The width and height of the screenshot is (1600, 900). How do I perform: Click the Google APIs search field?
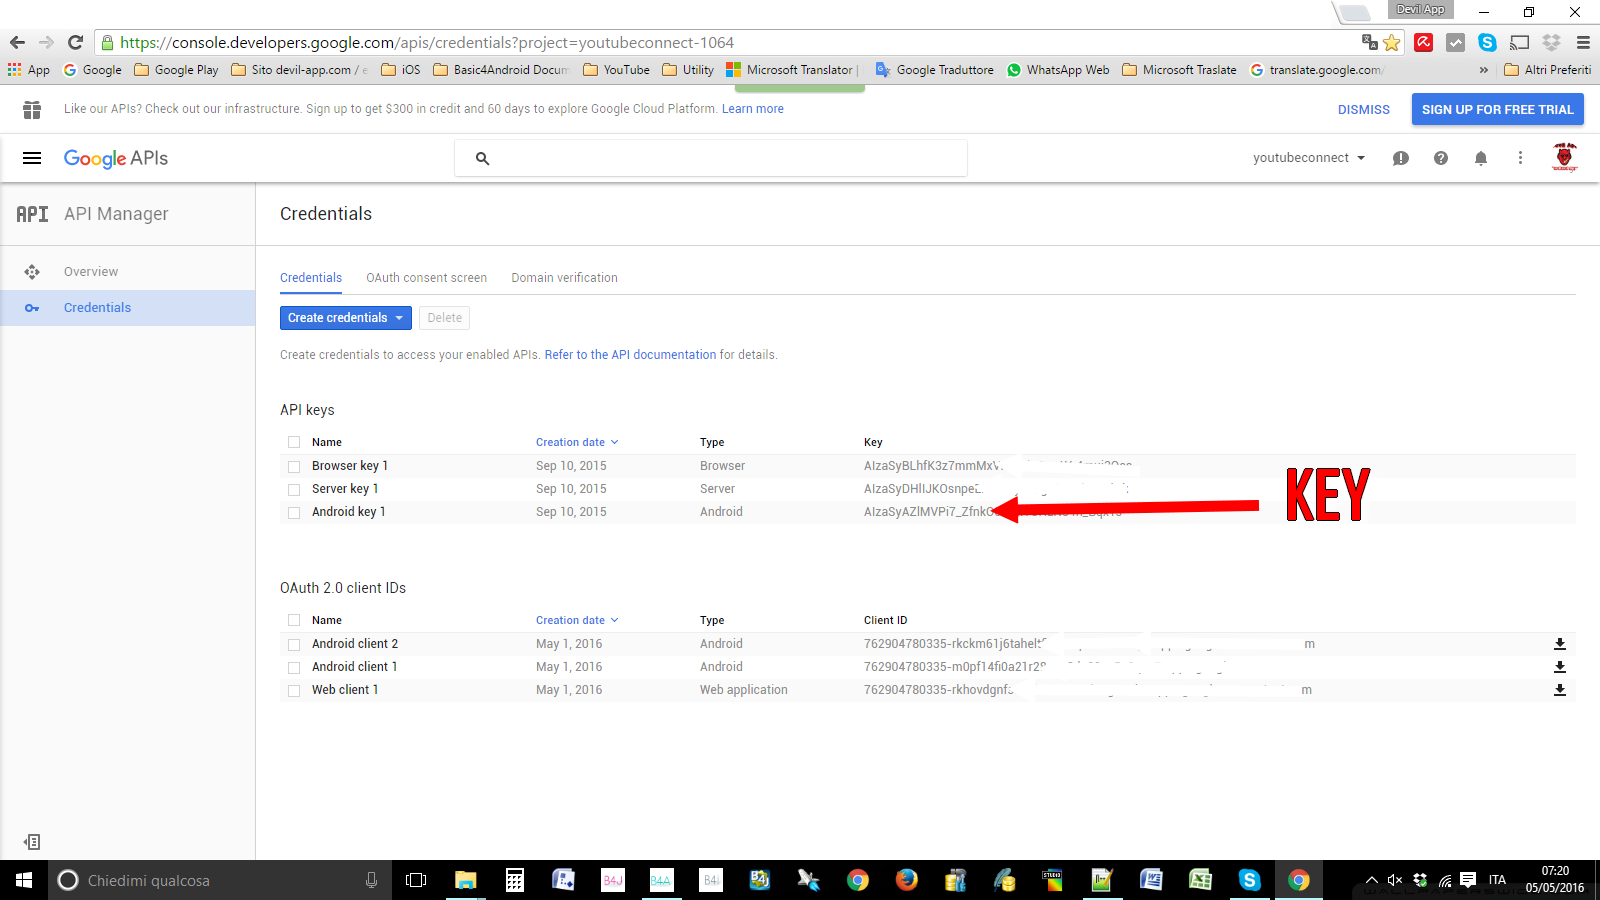tap(711, 158)
